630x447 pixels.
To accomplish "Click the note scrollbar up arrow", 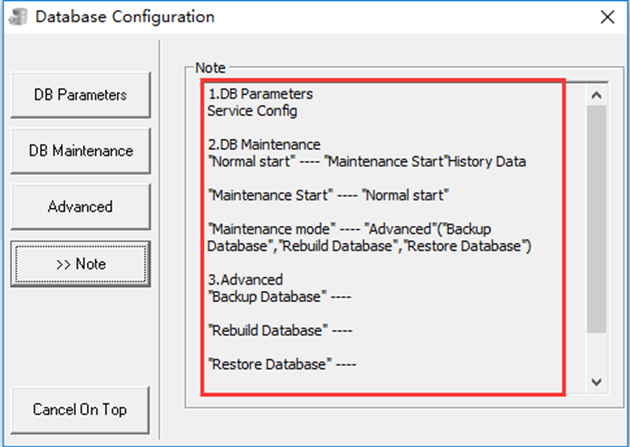I will click(x=596, y=95).
